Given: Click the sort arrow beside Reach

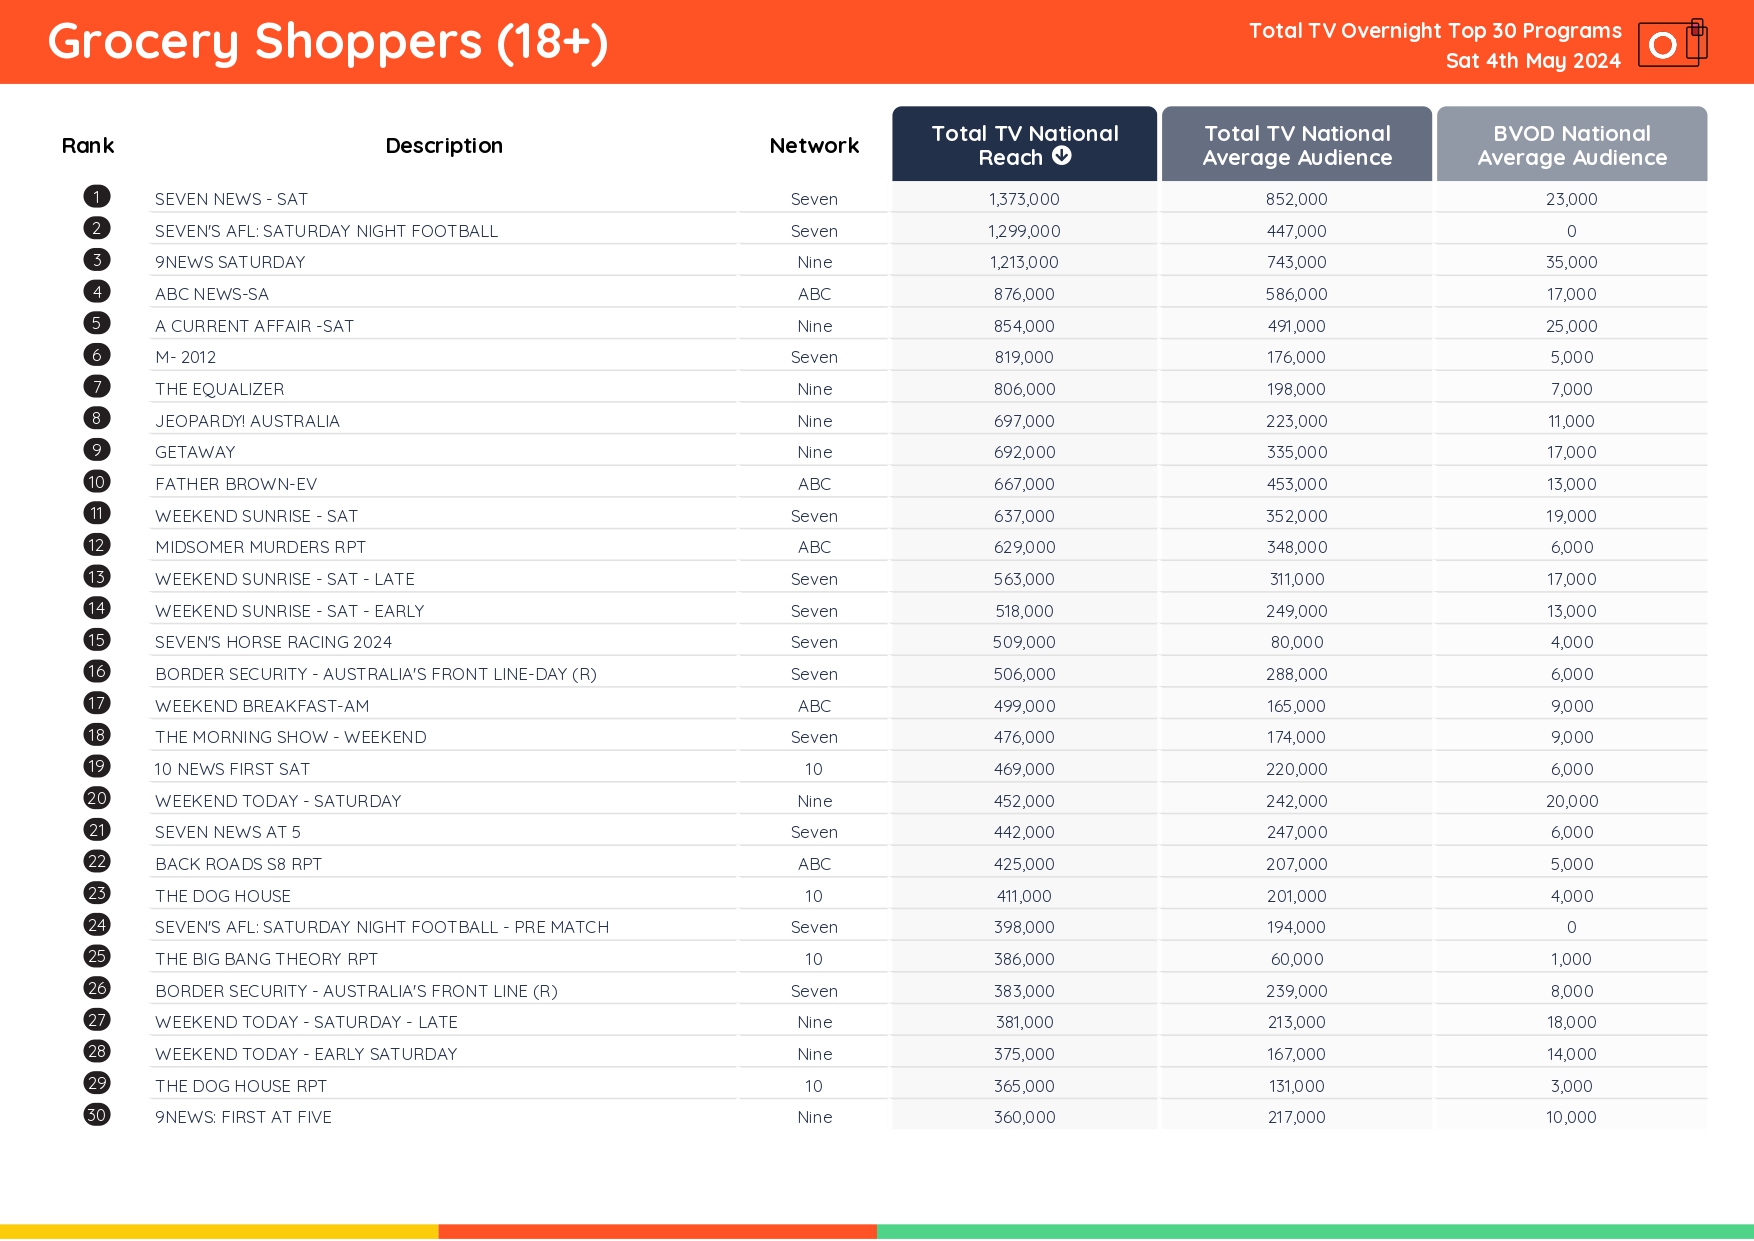Looking at the screenshot, I should tap(1062, 156).
